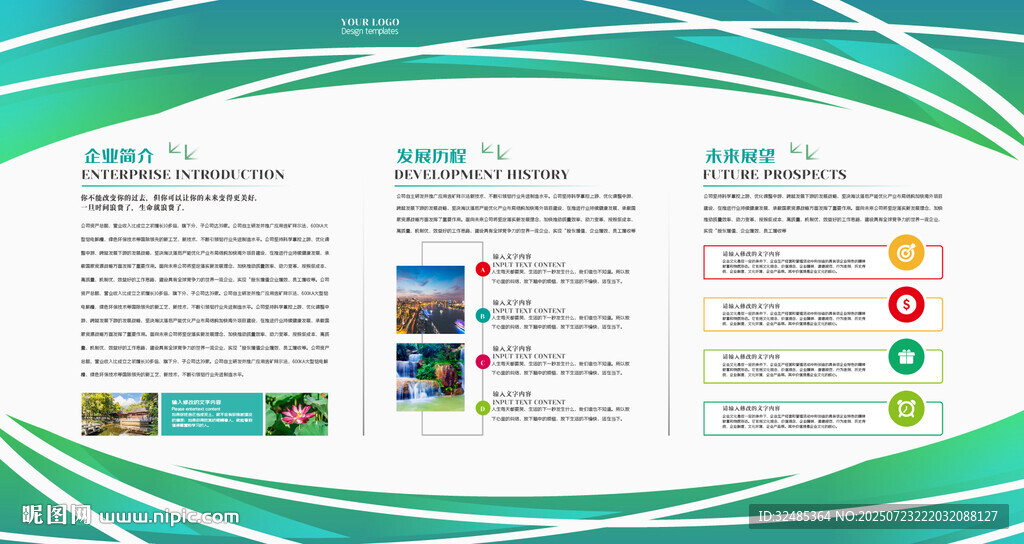The image size is (1024, 544).
Task: Click the heading 未来展望
Action: (x=740, y=156)
